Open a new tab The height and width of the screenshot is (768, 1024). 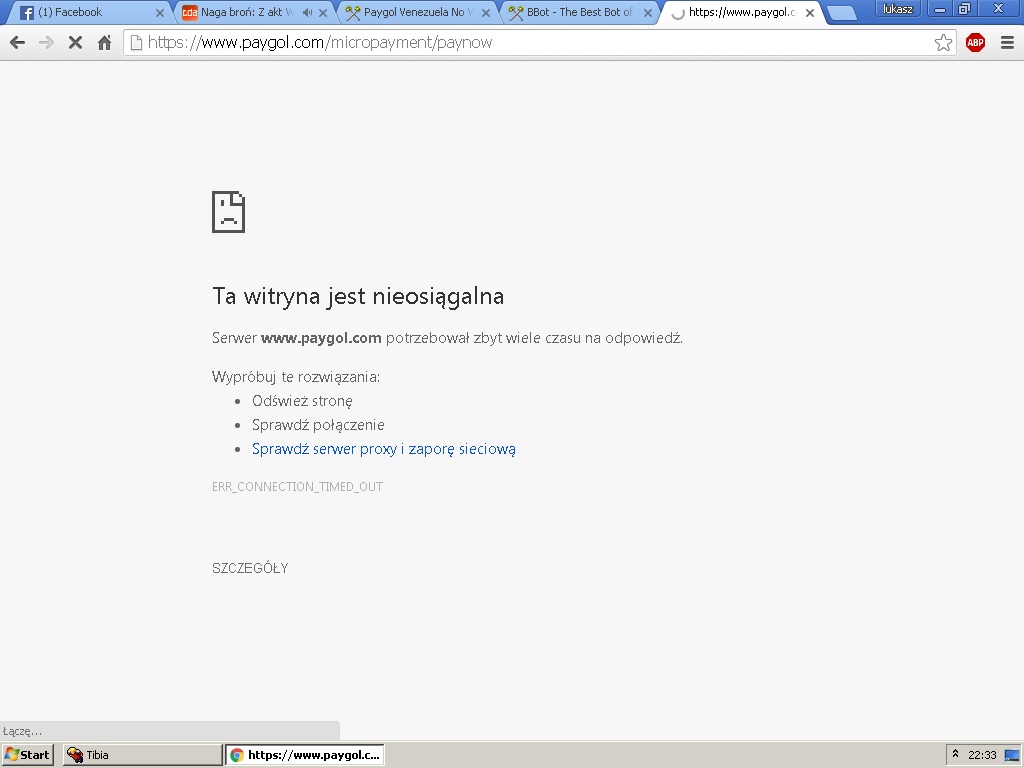842,13
